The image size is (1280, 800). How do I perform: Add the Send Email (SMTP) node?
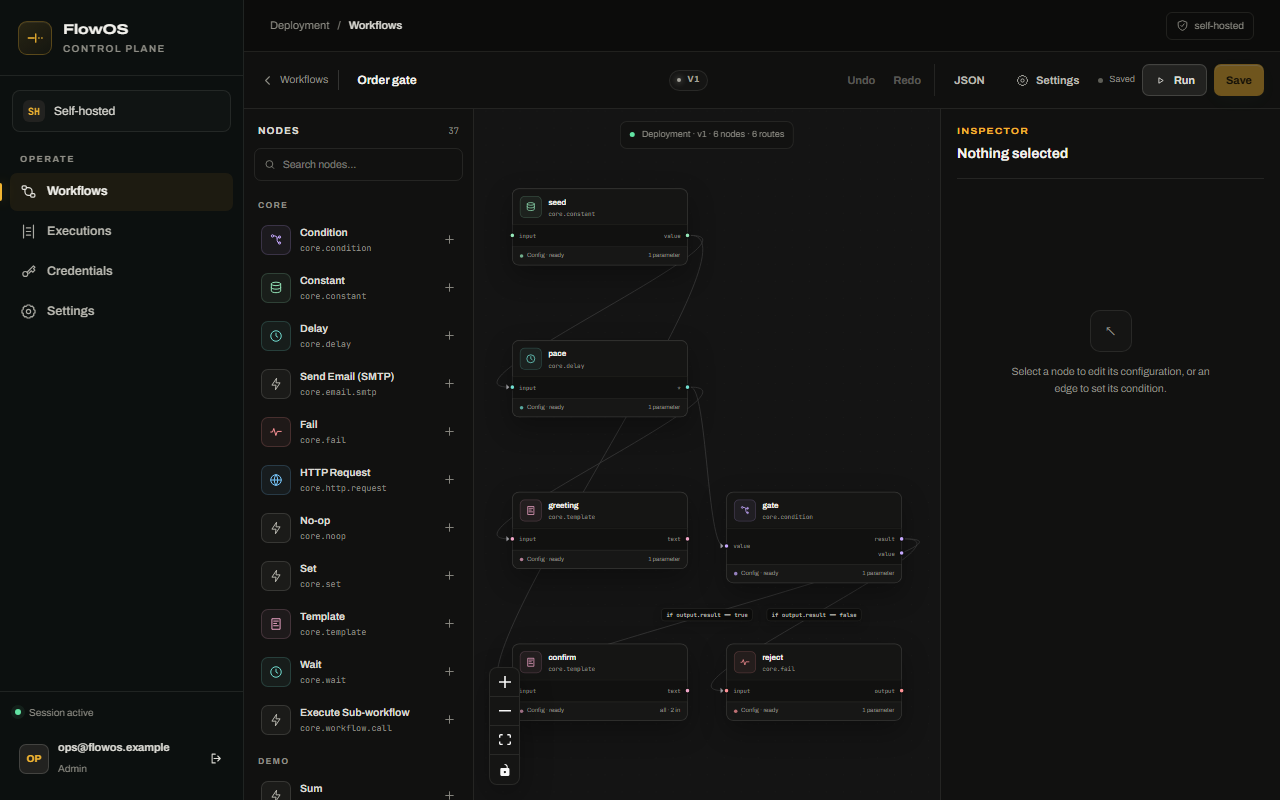[450, 384]
